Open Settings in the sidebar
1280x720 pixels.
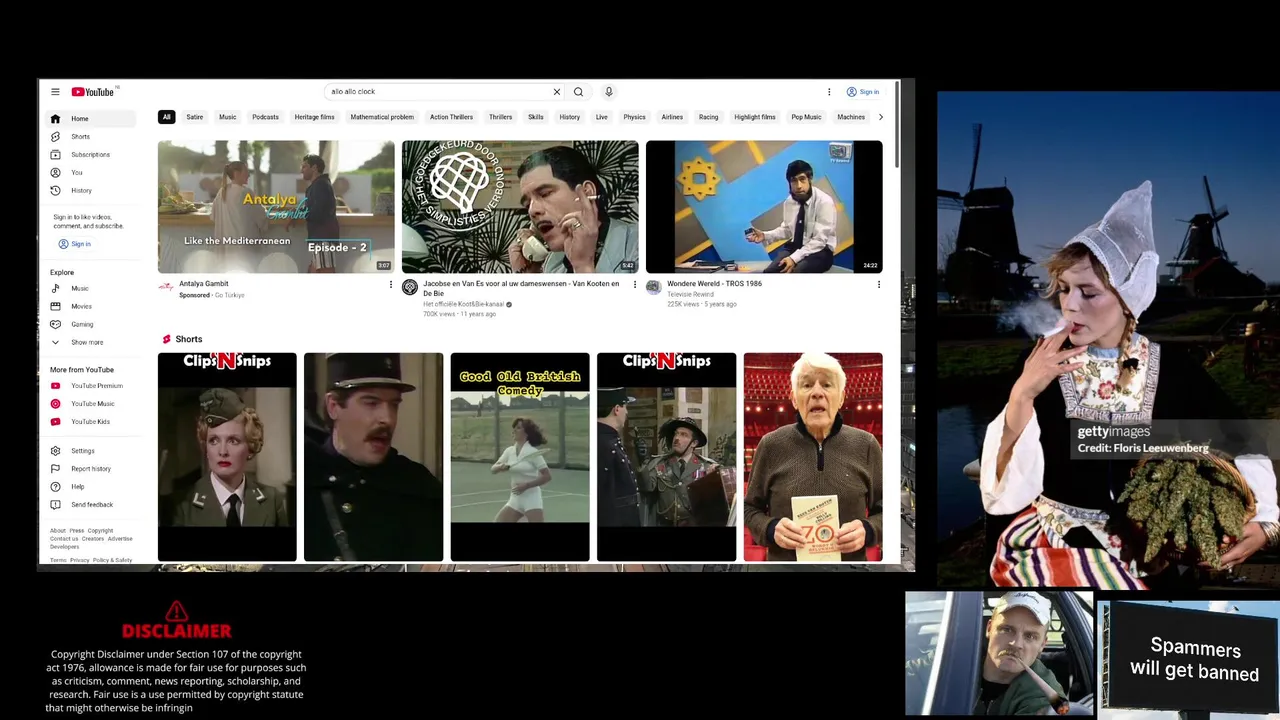coord(92,451)
